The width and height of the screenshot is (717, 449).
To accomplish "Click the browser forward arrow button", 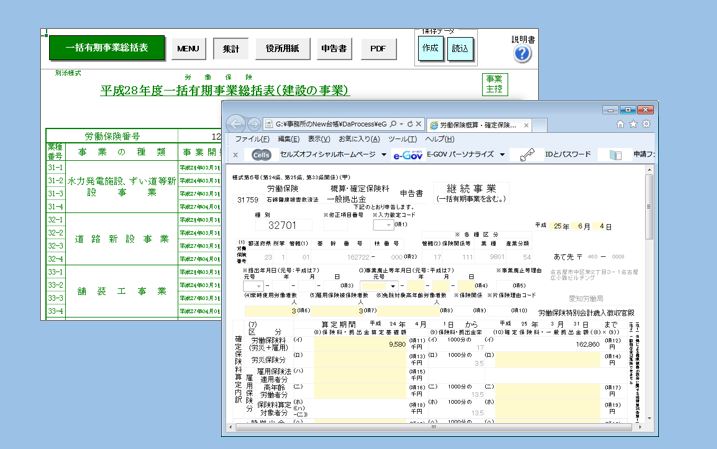I will [251, 123].
